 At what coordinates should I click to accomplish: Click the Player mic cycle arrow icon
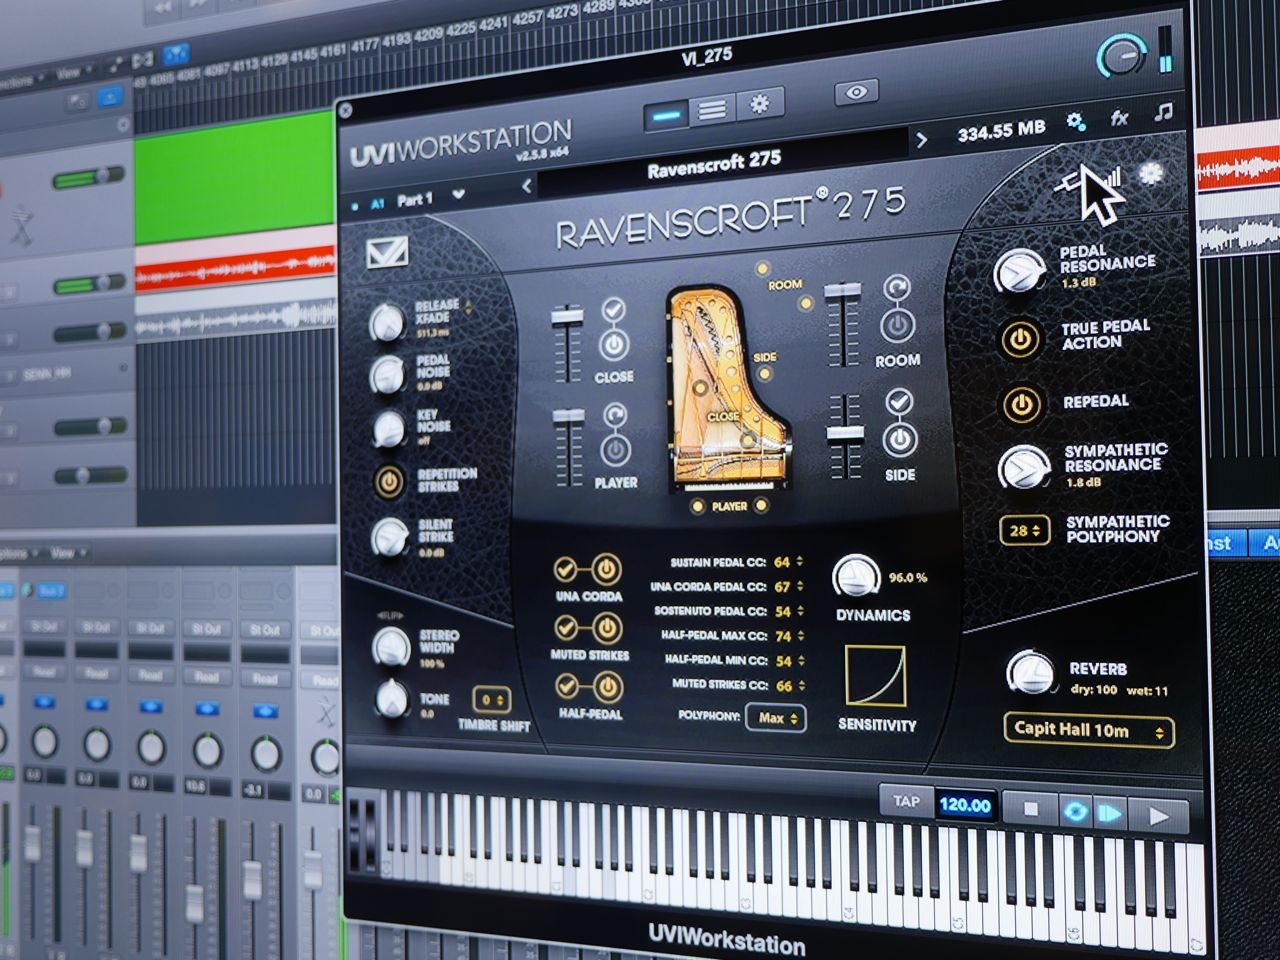coord(615,415)
